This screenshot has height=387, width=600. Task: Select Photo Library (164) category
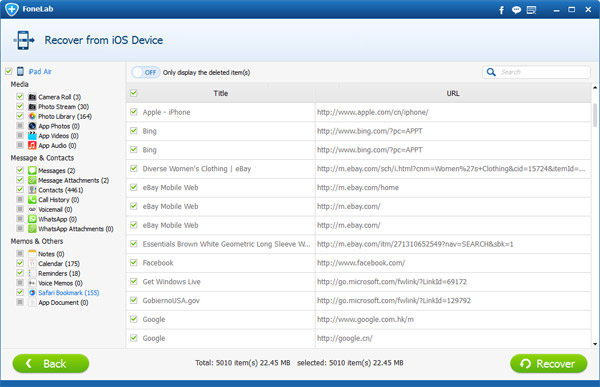(65, 116)
